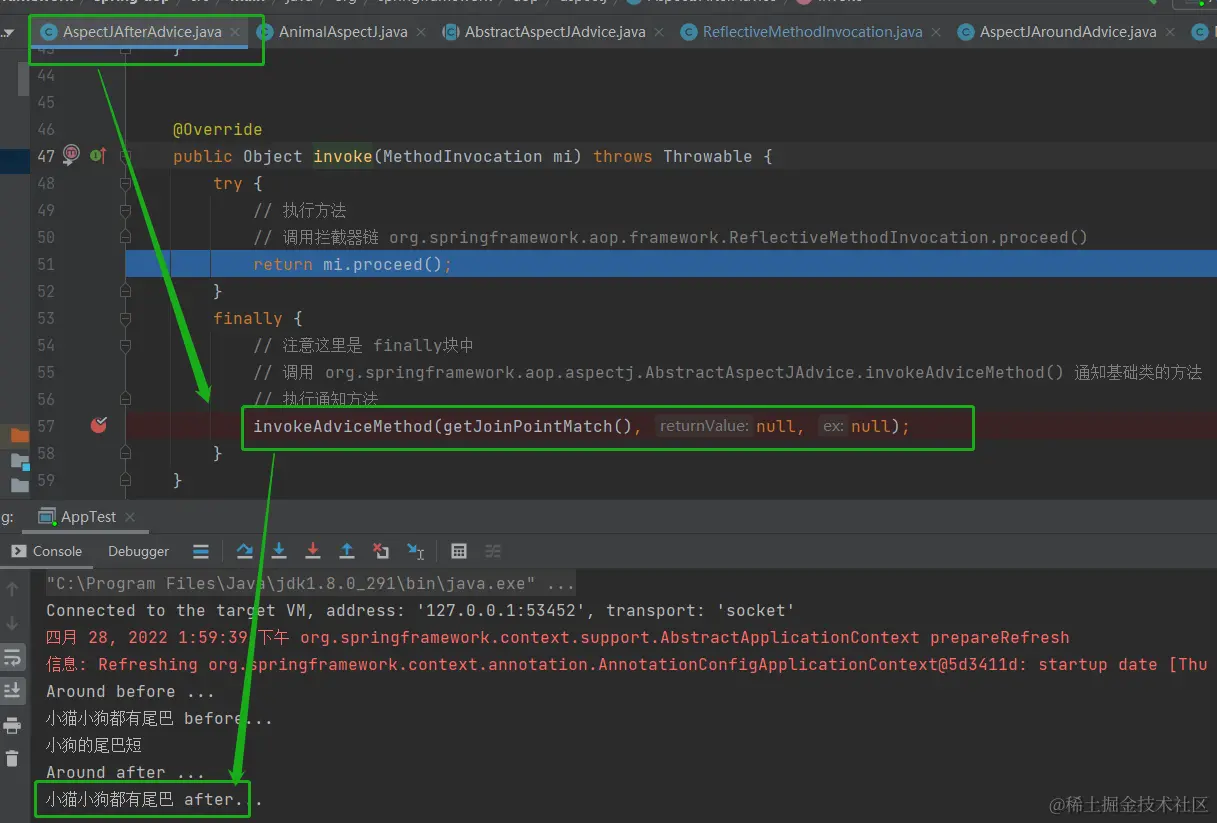
Task: Click the fold end marker at line 58
Action: pyautogui.click(x=125, y=453)
